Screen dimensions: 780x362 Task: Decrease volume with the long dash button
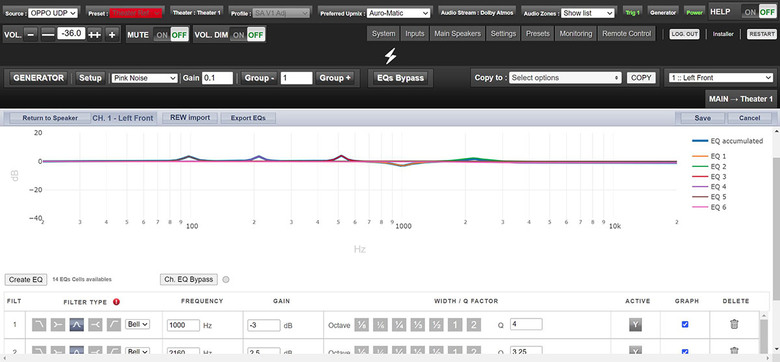pos(48,35)
